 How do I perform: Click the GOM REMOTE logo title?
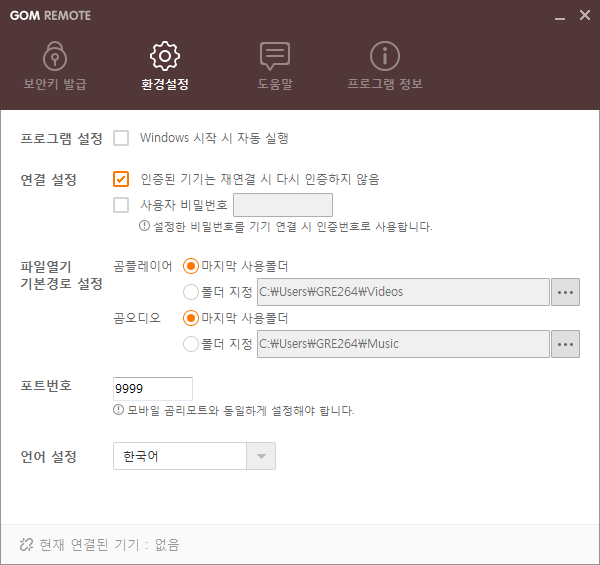[x=51, y=16]
